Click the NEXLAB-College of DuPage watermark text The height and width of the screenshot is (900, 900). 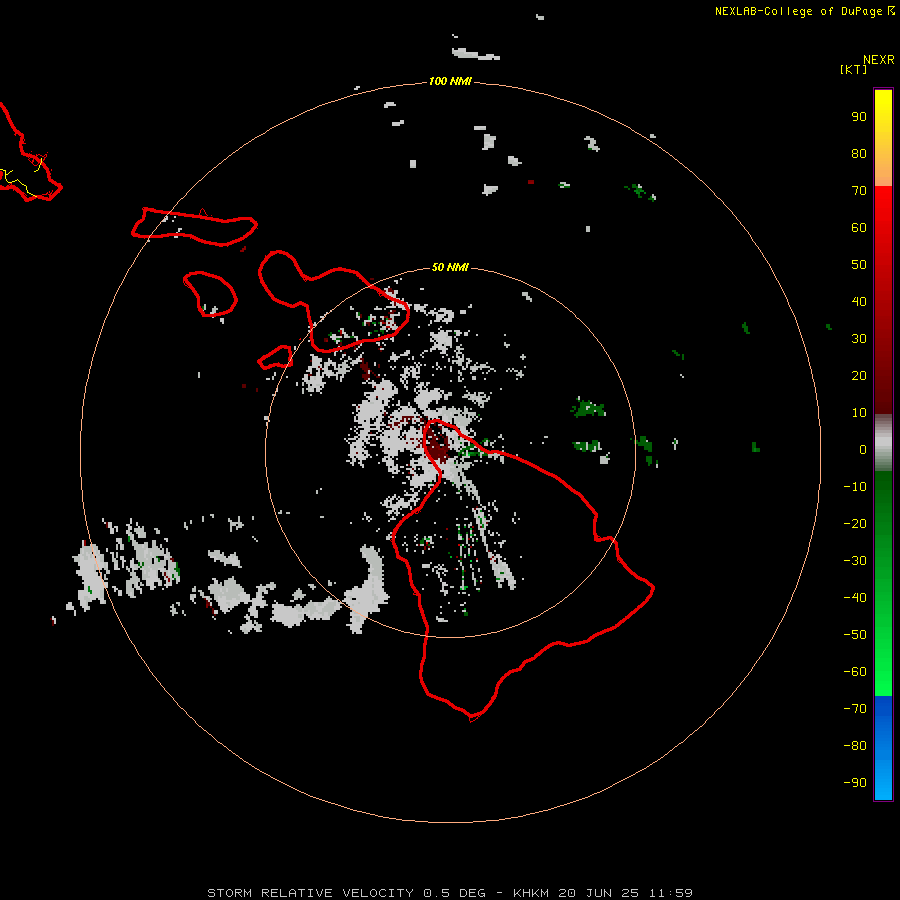click(798, 11)
